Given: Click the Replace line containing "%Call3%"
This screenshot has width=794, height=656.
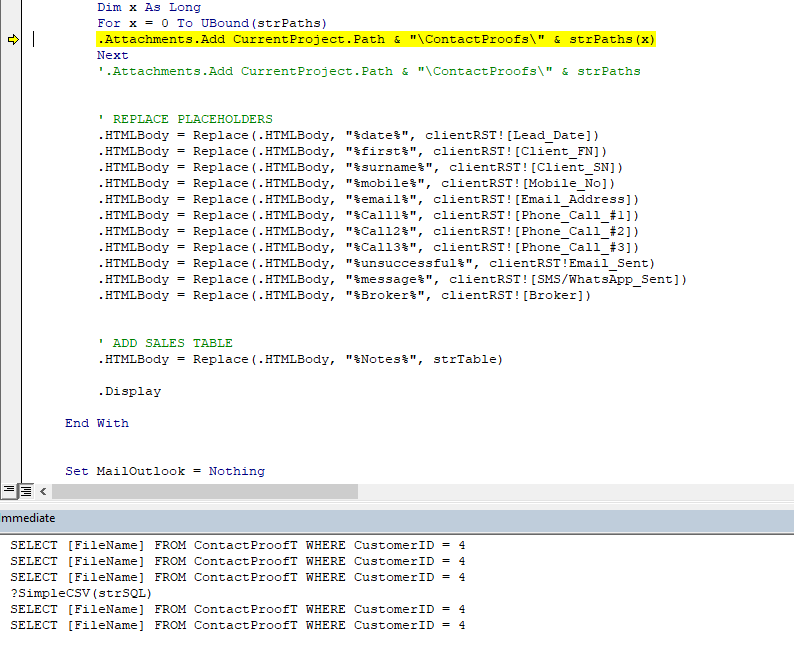Looking at the screenshot, I should (368, 248).
